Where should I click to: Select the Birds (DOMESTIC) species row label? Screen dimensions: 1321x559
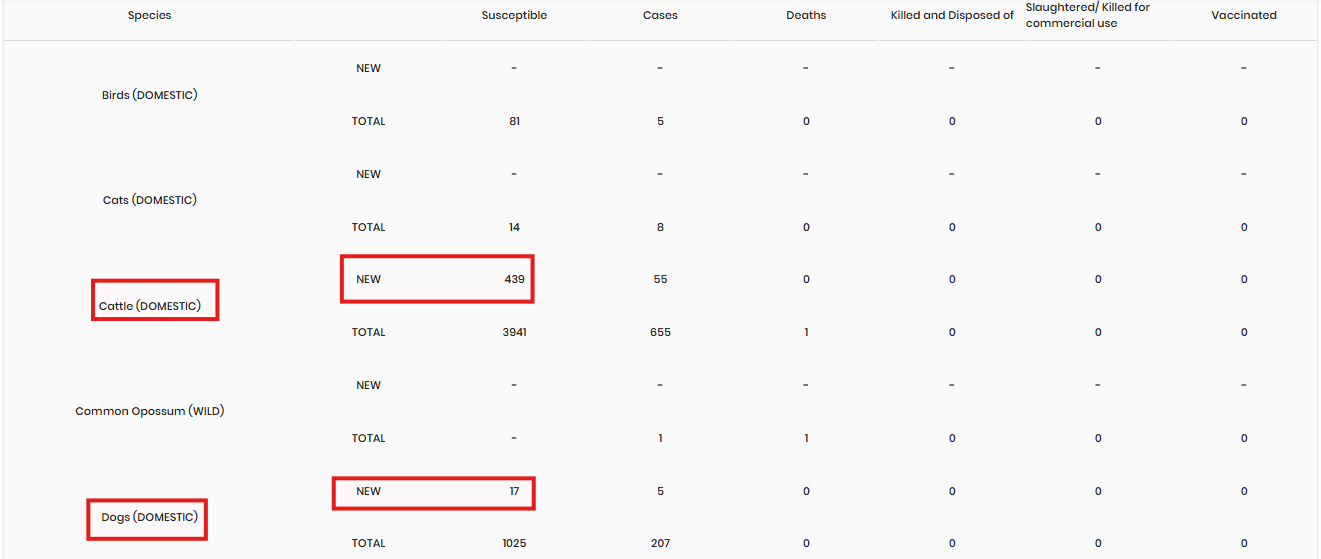pyautogui.click(x=149, y=95)
